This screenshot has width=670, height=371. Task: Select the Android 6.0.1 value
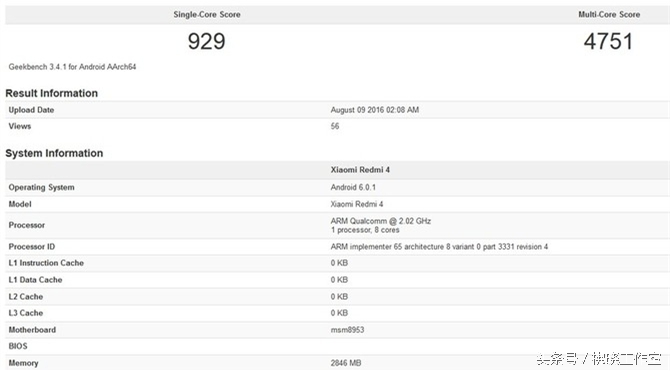(x=353, y=187)
